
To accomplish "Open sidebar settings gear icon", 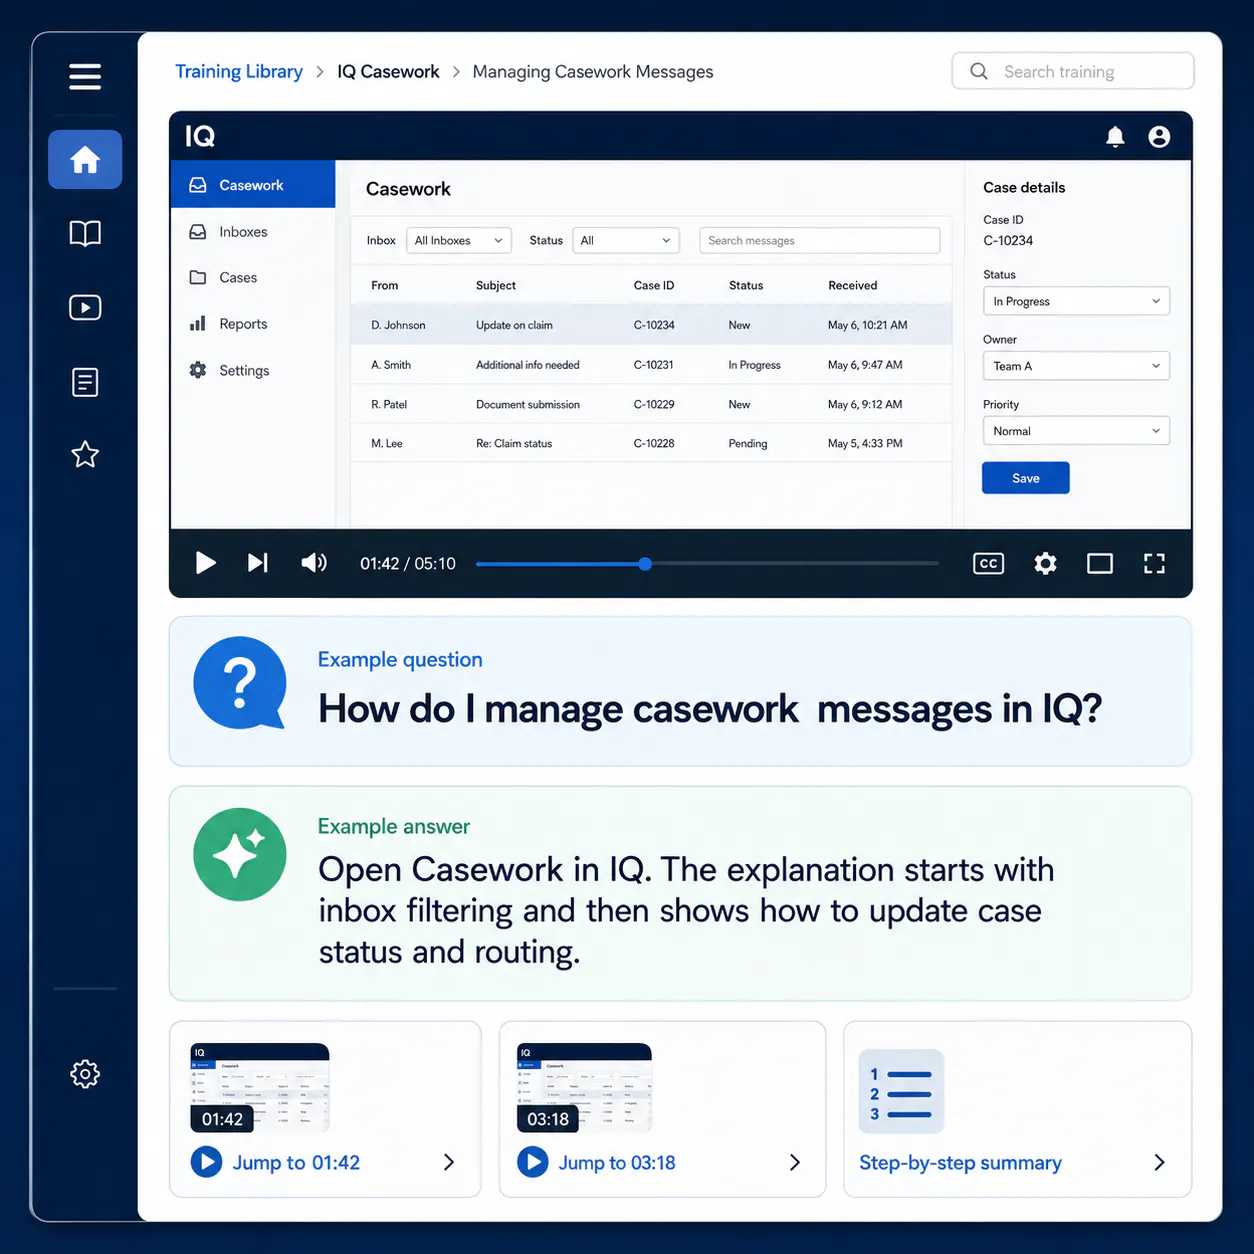I will coord(85,1074).
